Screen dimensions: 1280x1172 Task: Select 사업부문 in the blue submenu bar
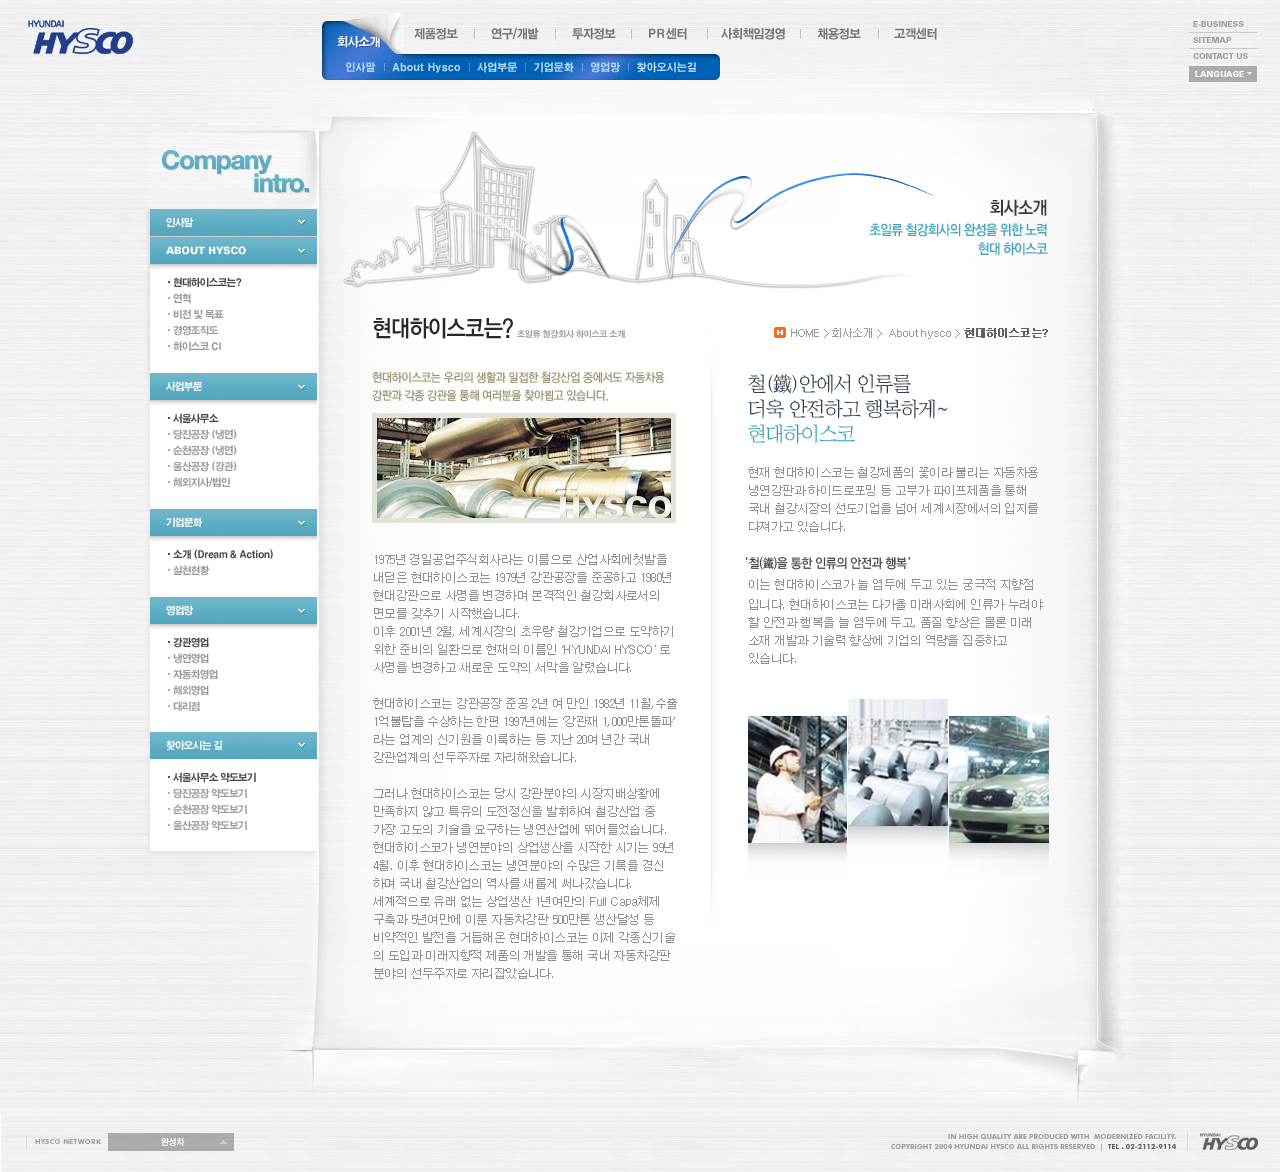pyautogui.click(x=497, y=67)
